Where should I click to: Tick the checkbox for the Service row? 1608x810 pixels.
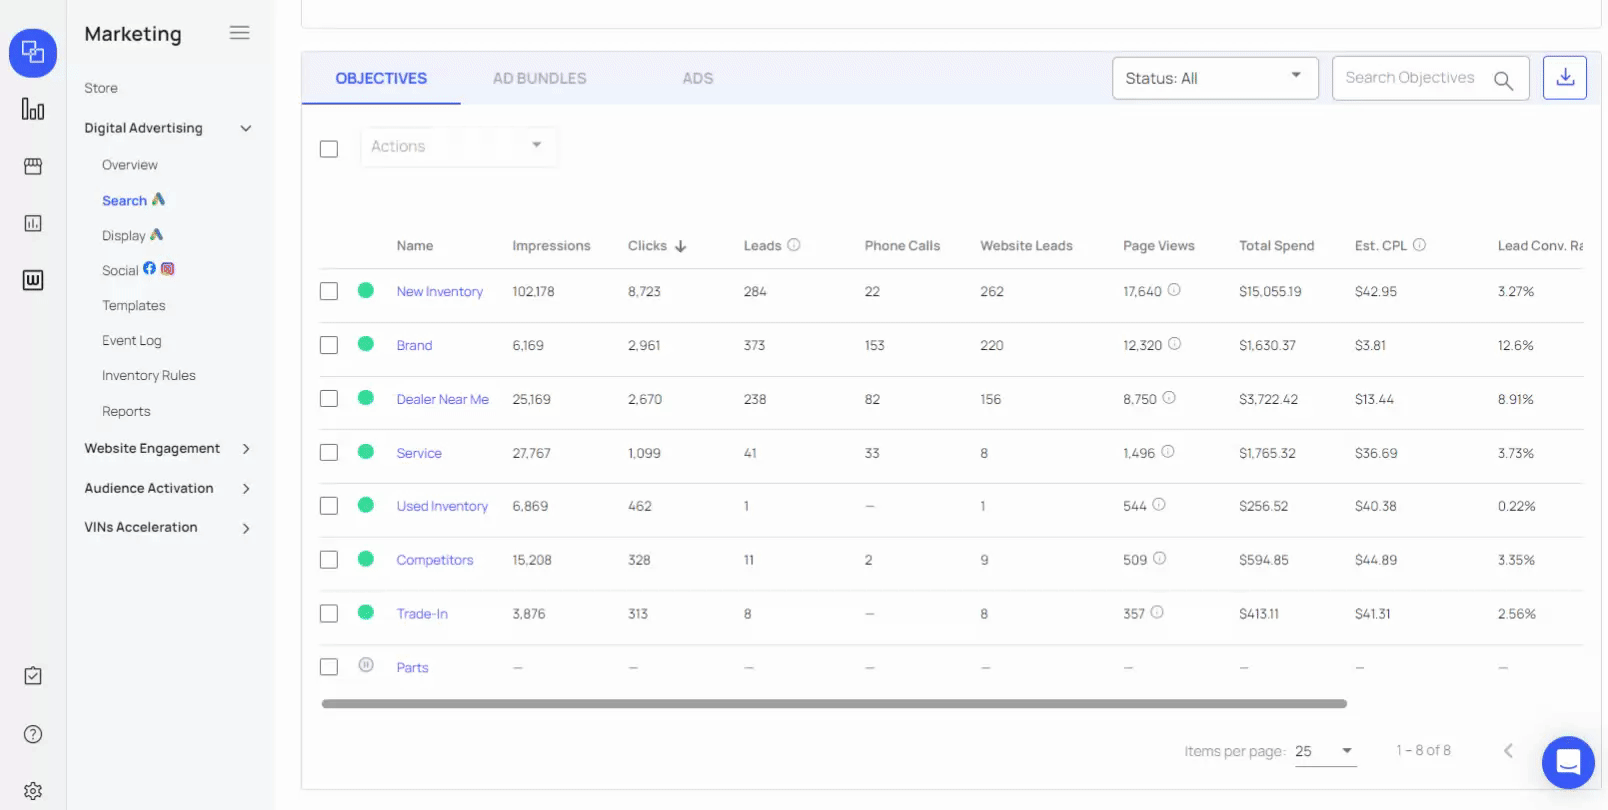329,453
